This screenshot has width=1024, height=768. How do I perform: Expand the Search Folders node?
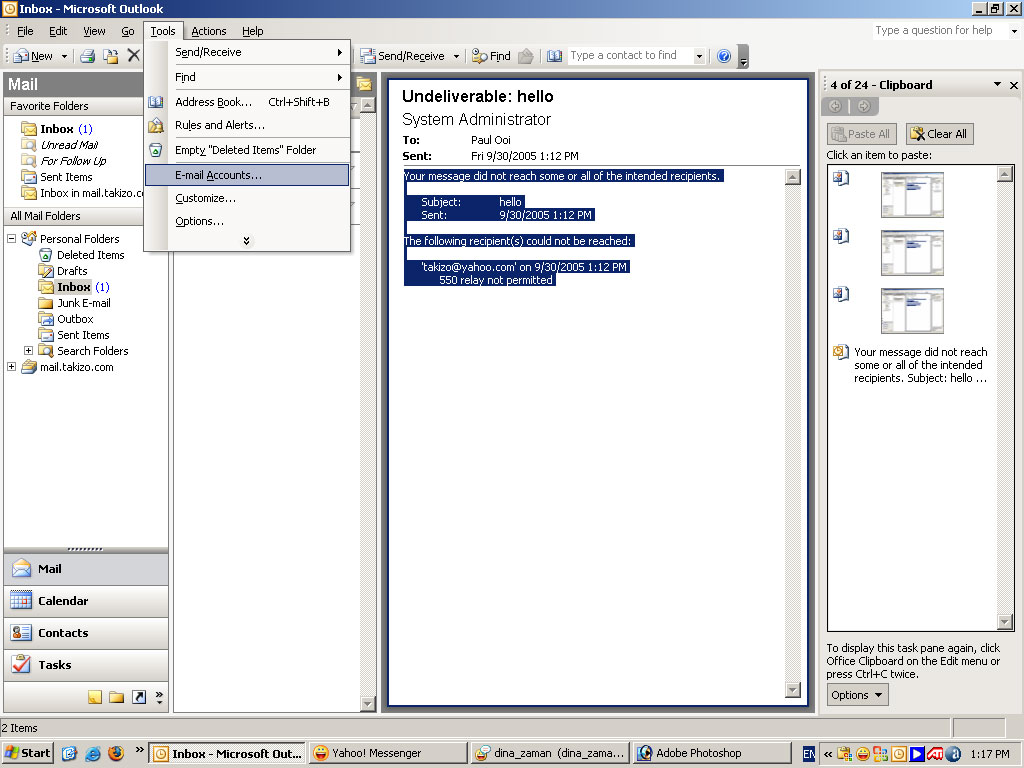point(28,351)
